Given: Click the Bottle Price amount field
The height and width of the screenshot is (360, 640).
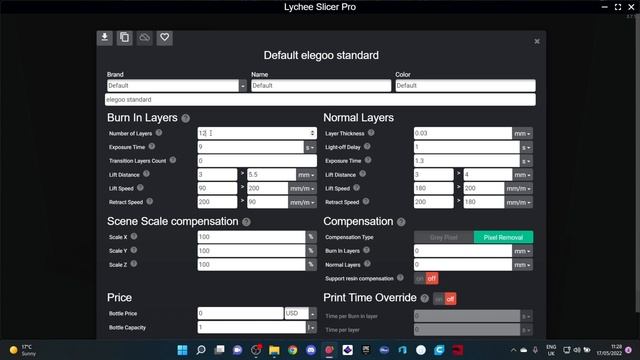Looking at the screenshot, I should pos(240,313).
